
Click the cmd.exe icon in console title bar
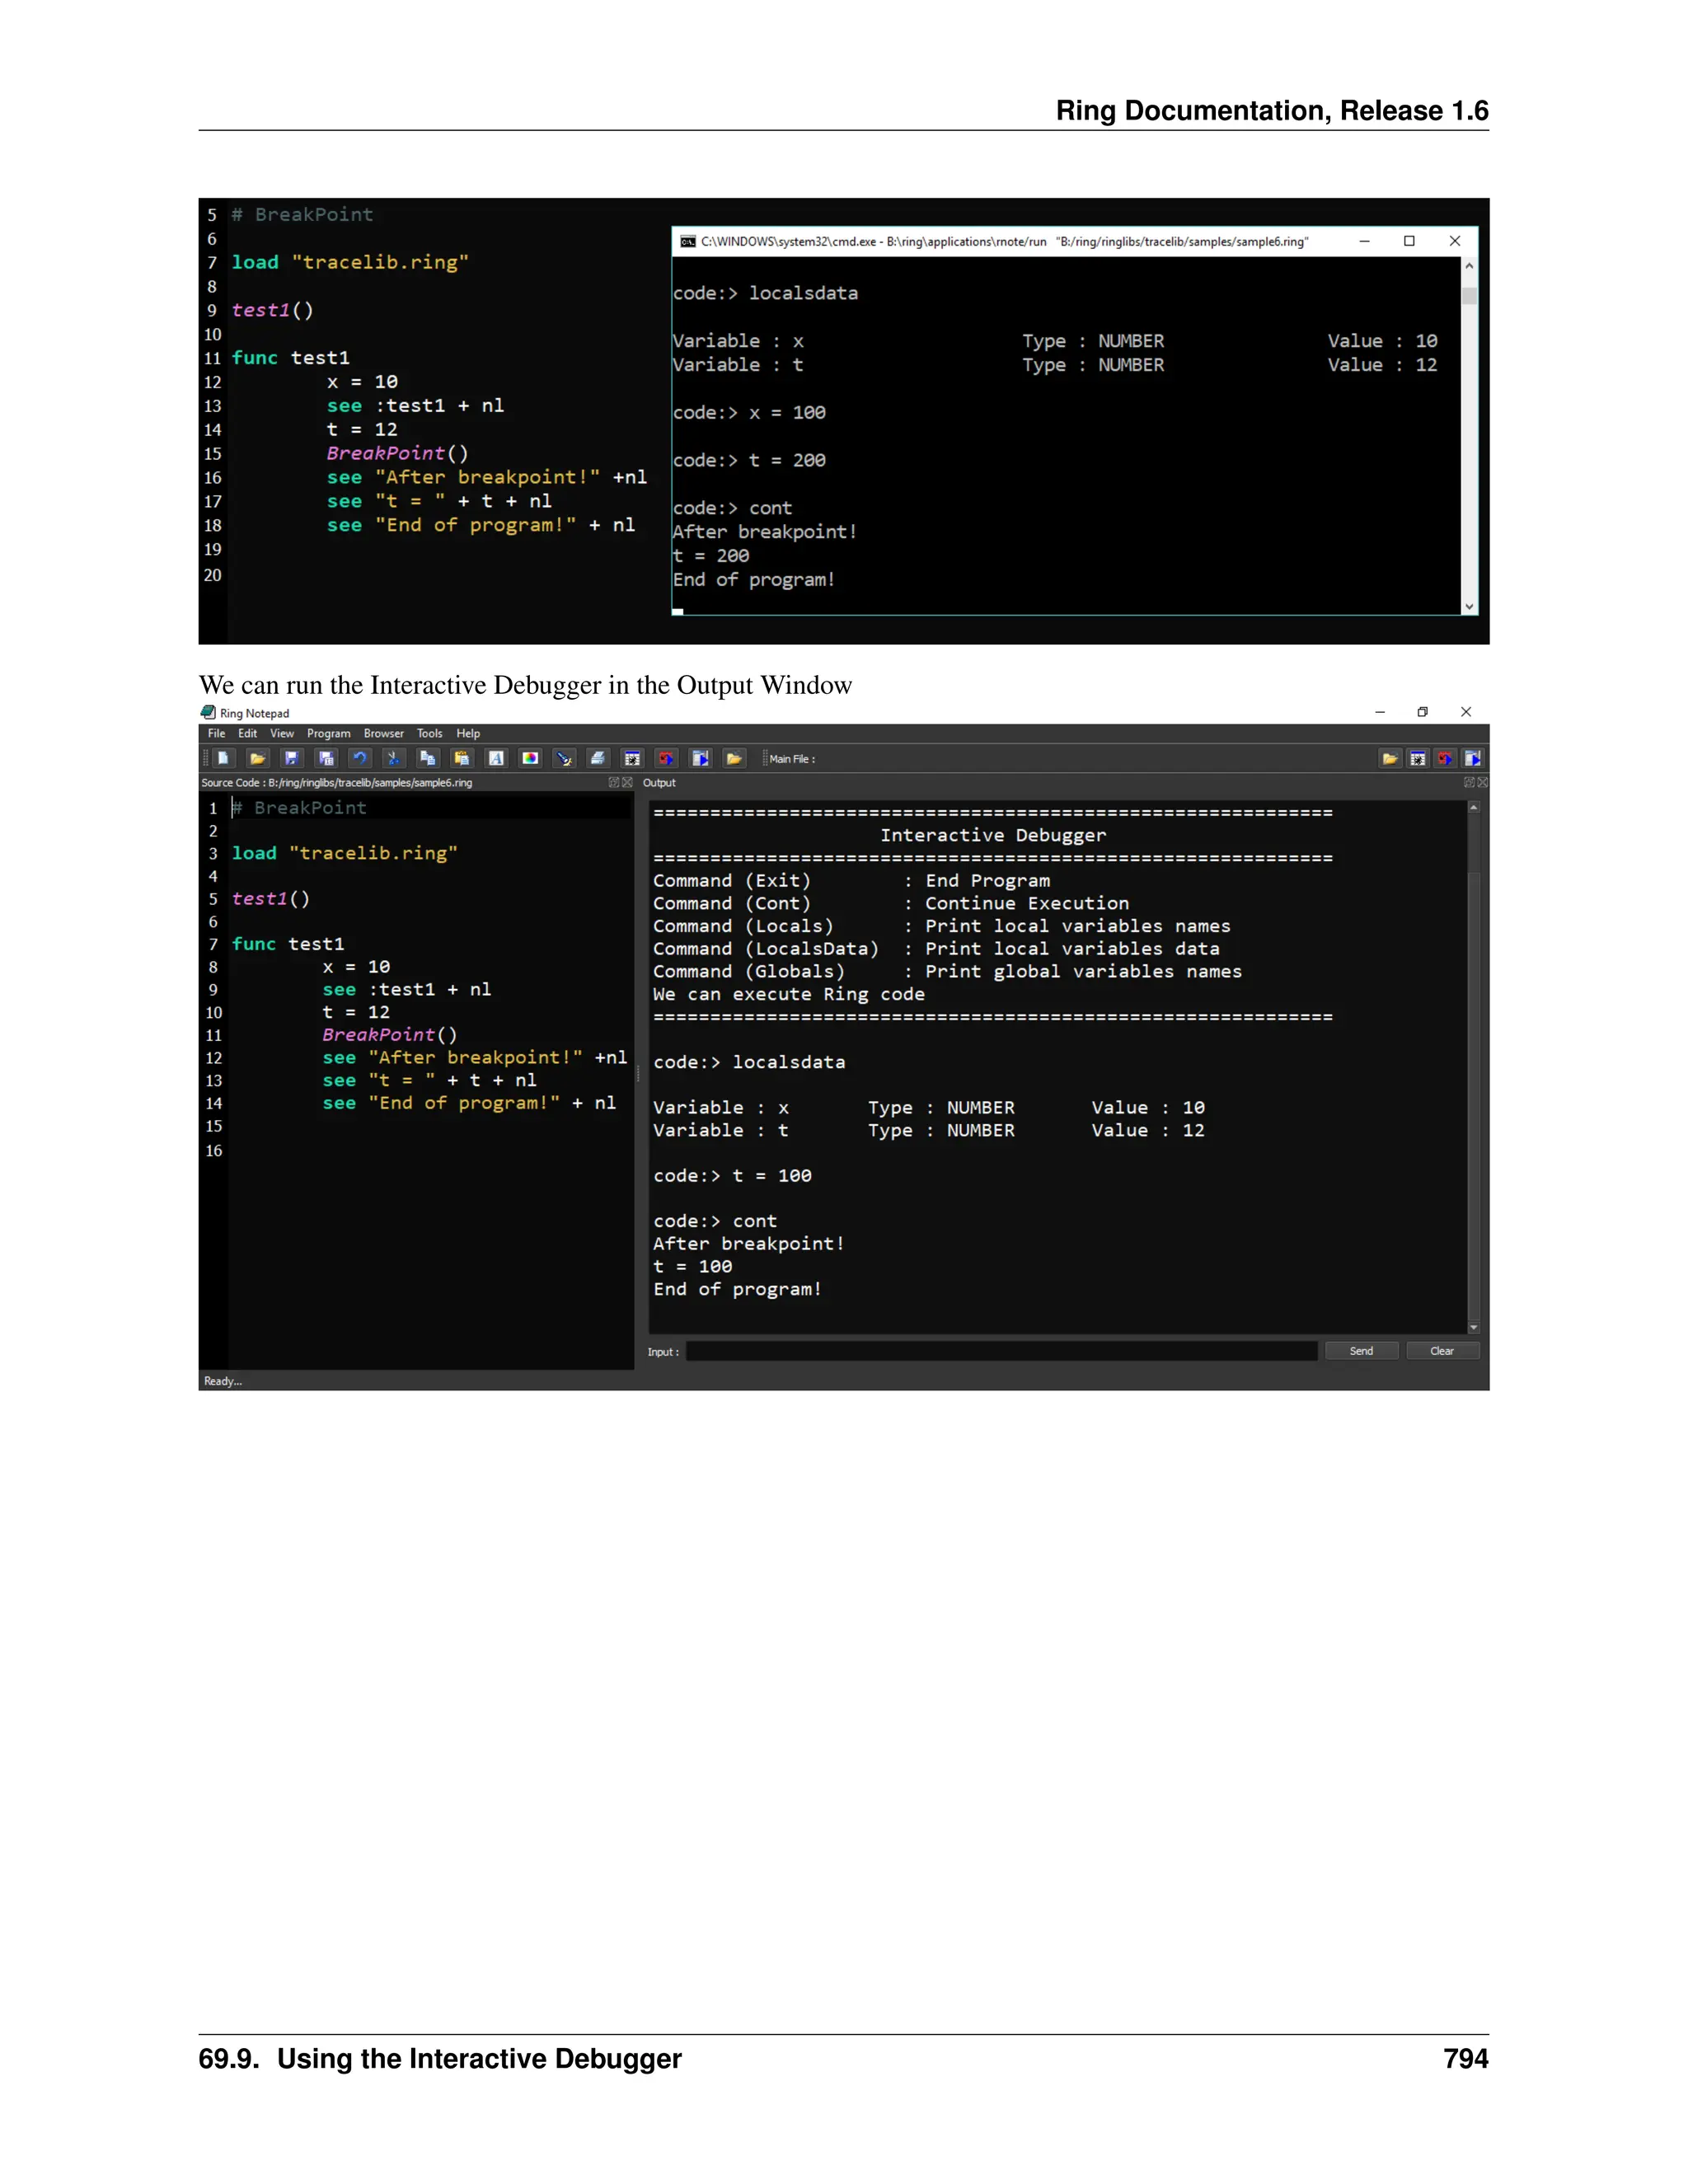click(x=688, y=242)
